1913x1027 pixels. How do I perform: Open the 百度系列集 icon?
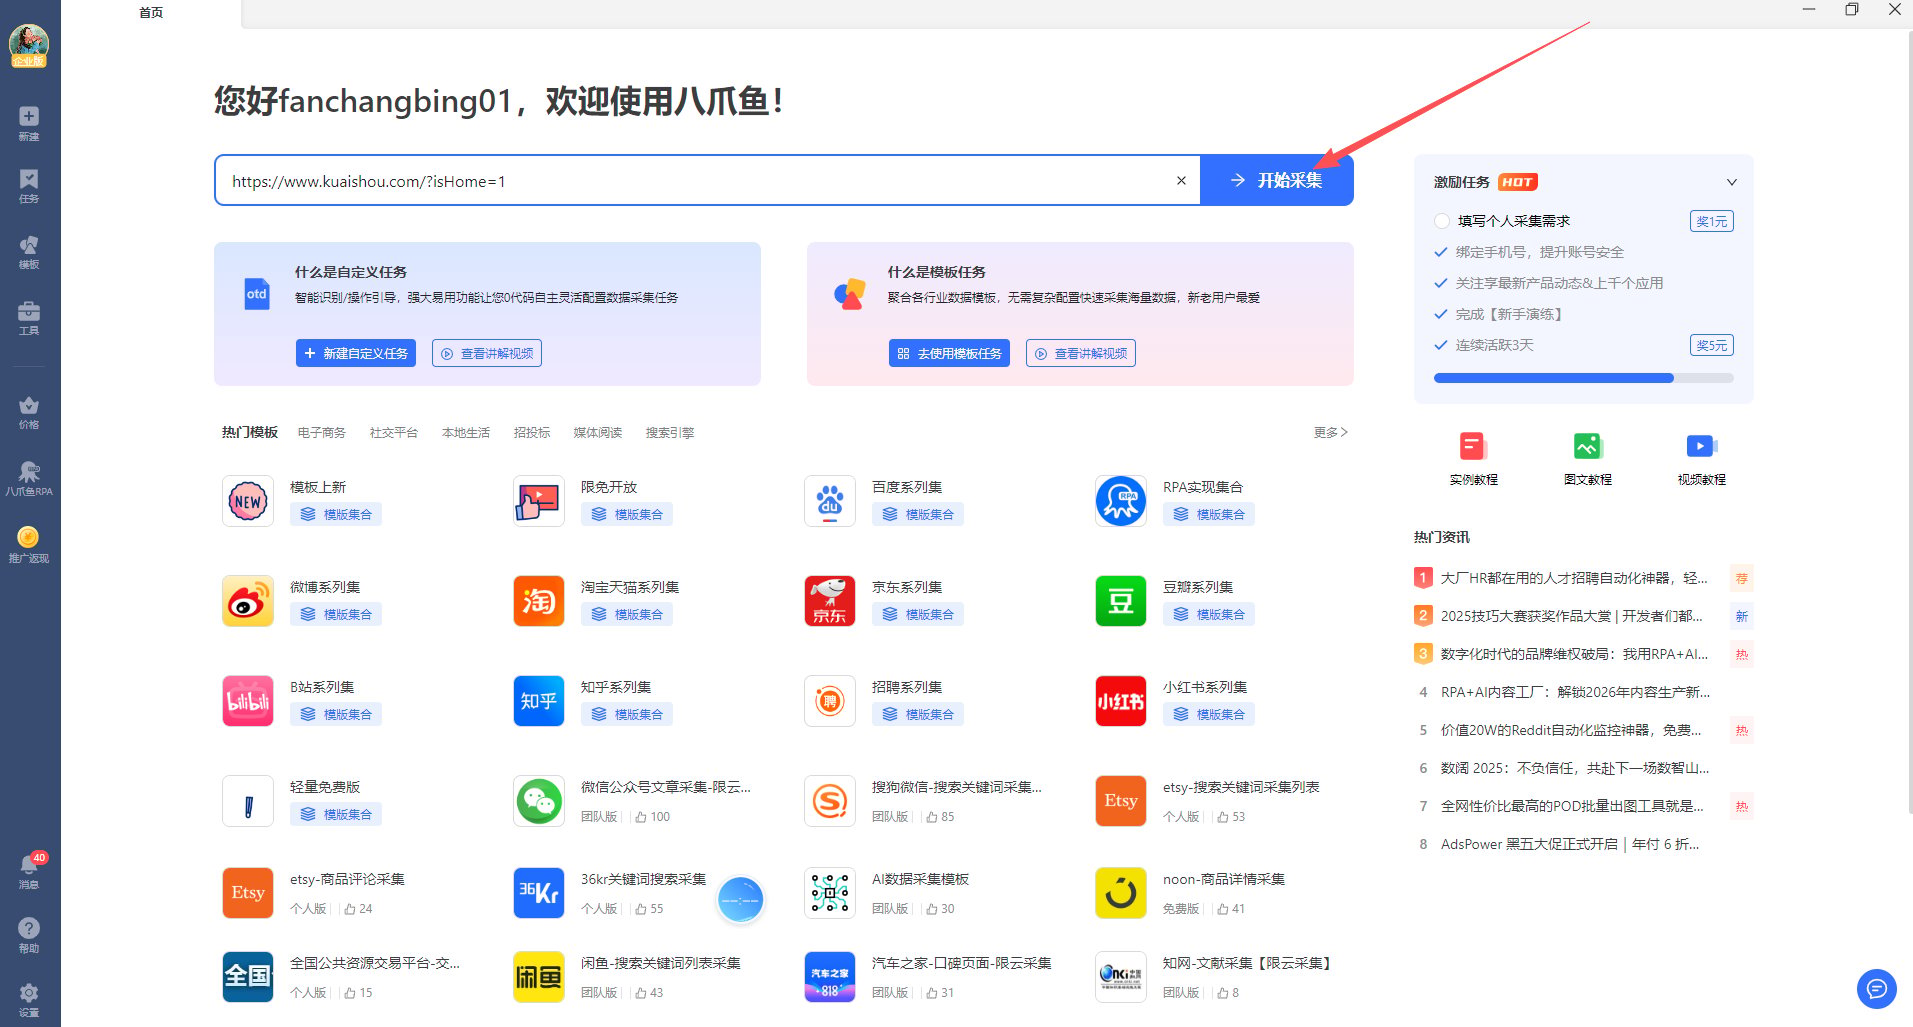coord(830,501)
